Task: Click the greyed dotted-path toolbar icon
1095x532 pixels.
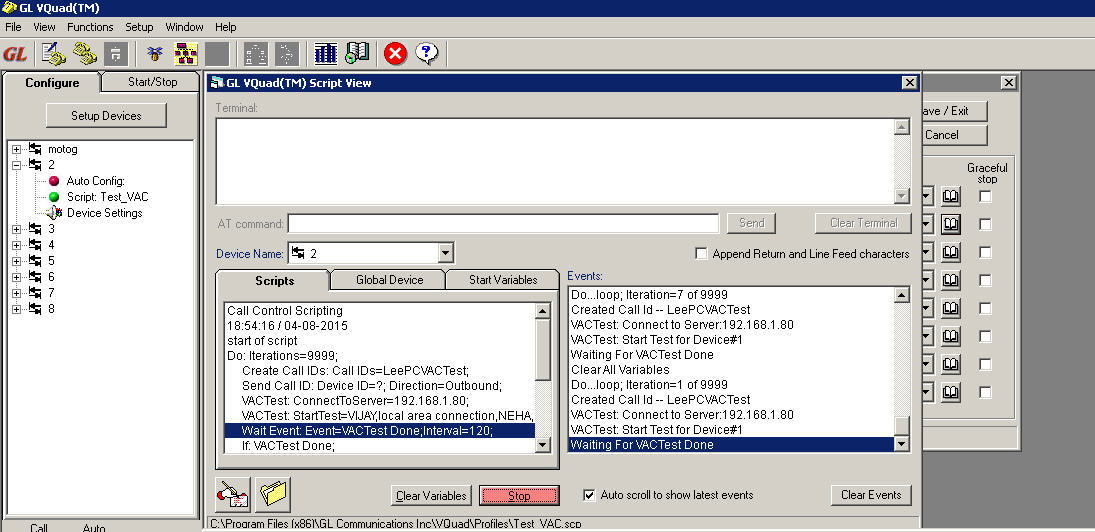Action: (x=286, y=54)
